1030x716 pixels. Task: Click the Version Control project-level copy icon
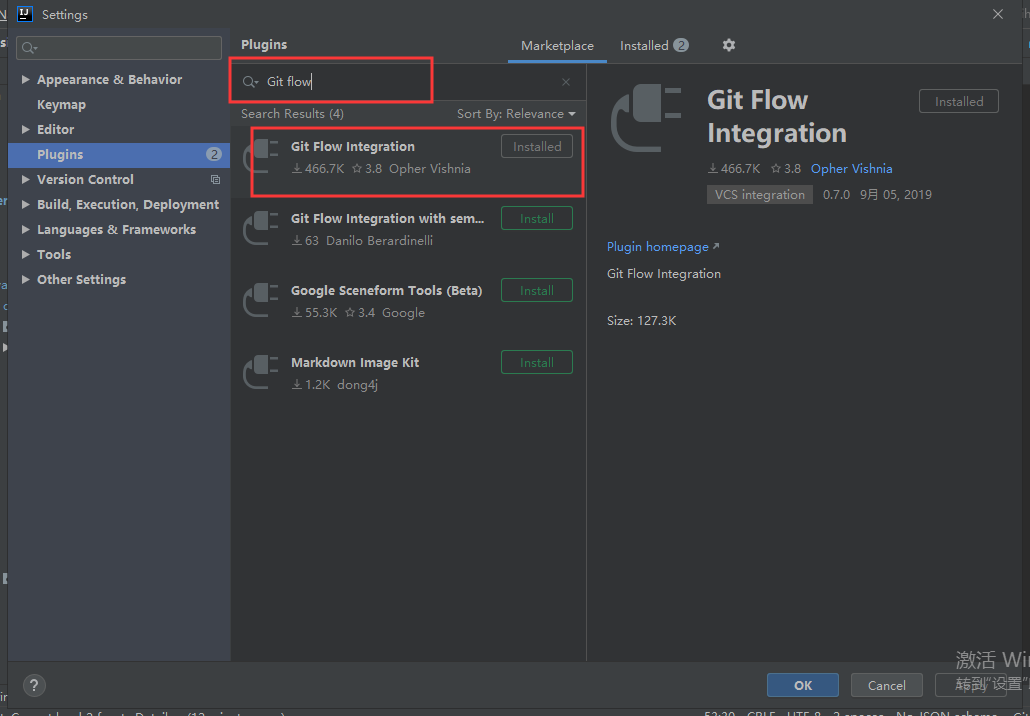click(x=215, y=179)
